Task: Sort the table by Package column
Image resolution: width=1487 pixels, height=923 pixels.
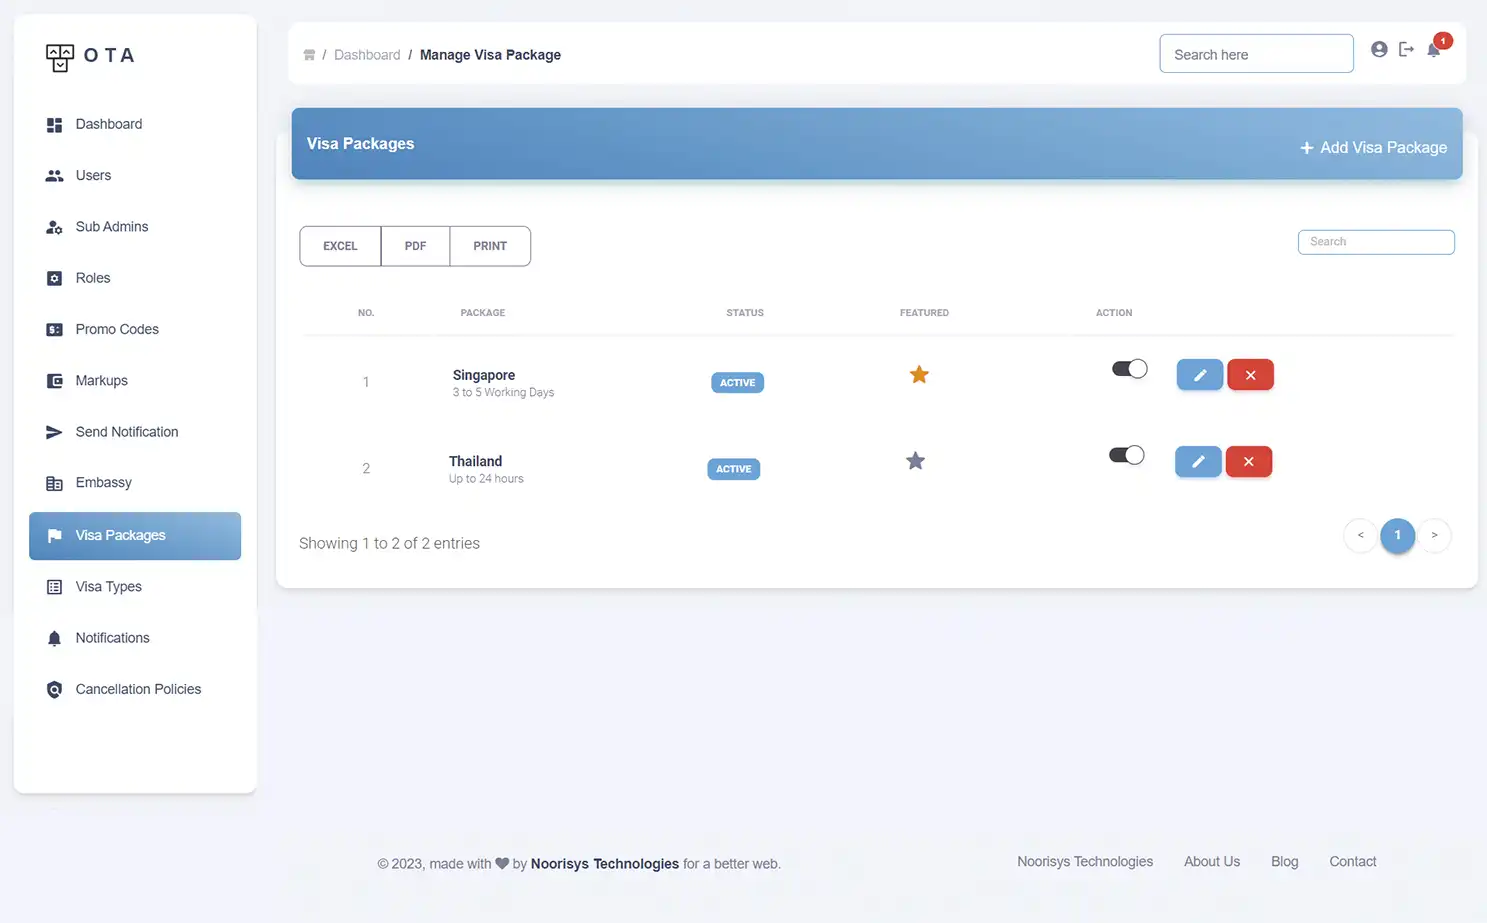Action: 482,313
